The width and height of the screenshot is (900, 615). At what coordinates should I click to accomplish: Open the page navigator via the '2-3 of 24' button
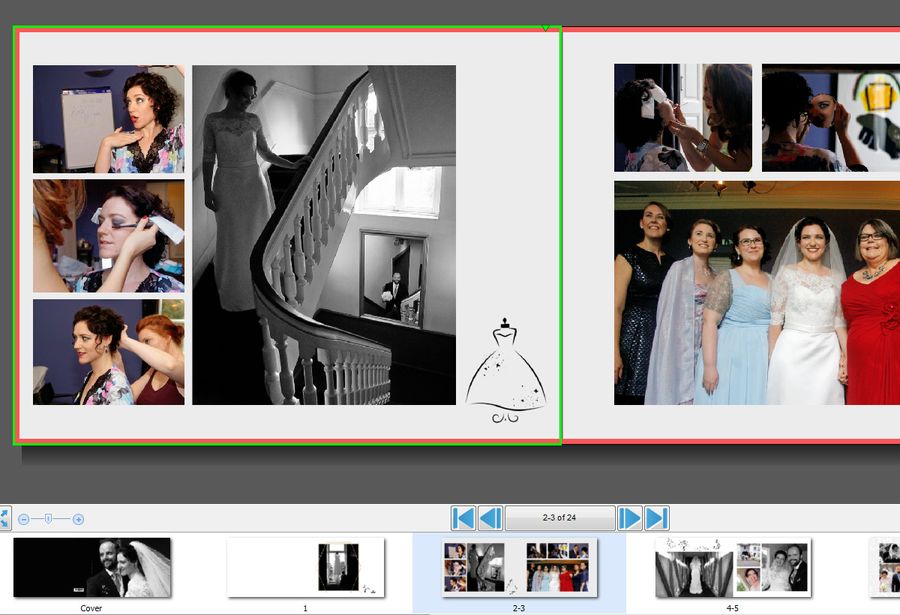click(559, 518)
